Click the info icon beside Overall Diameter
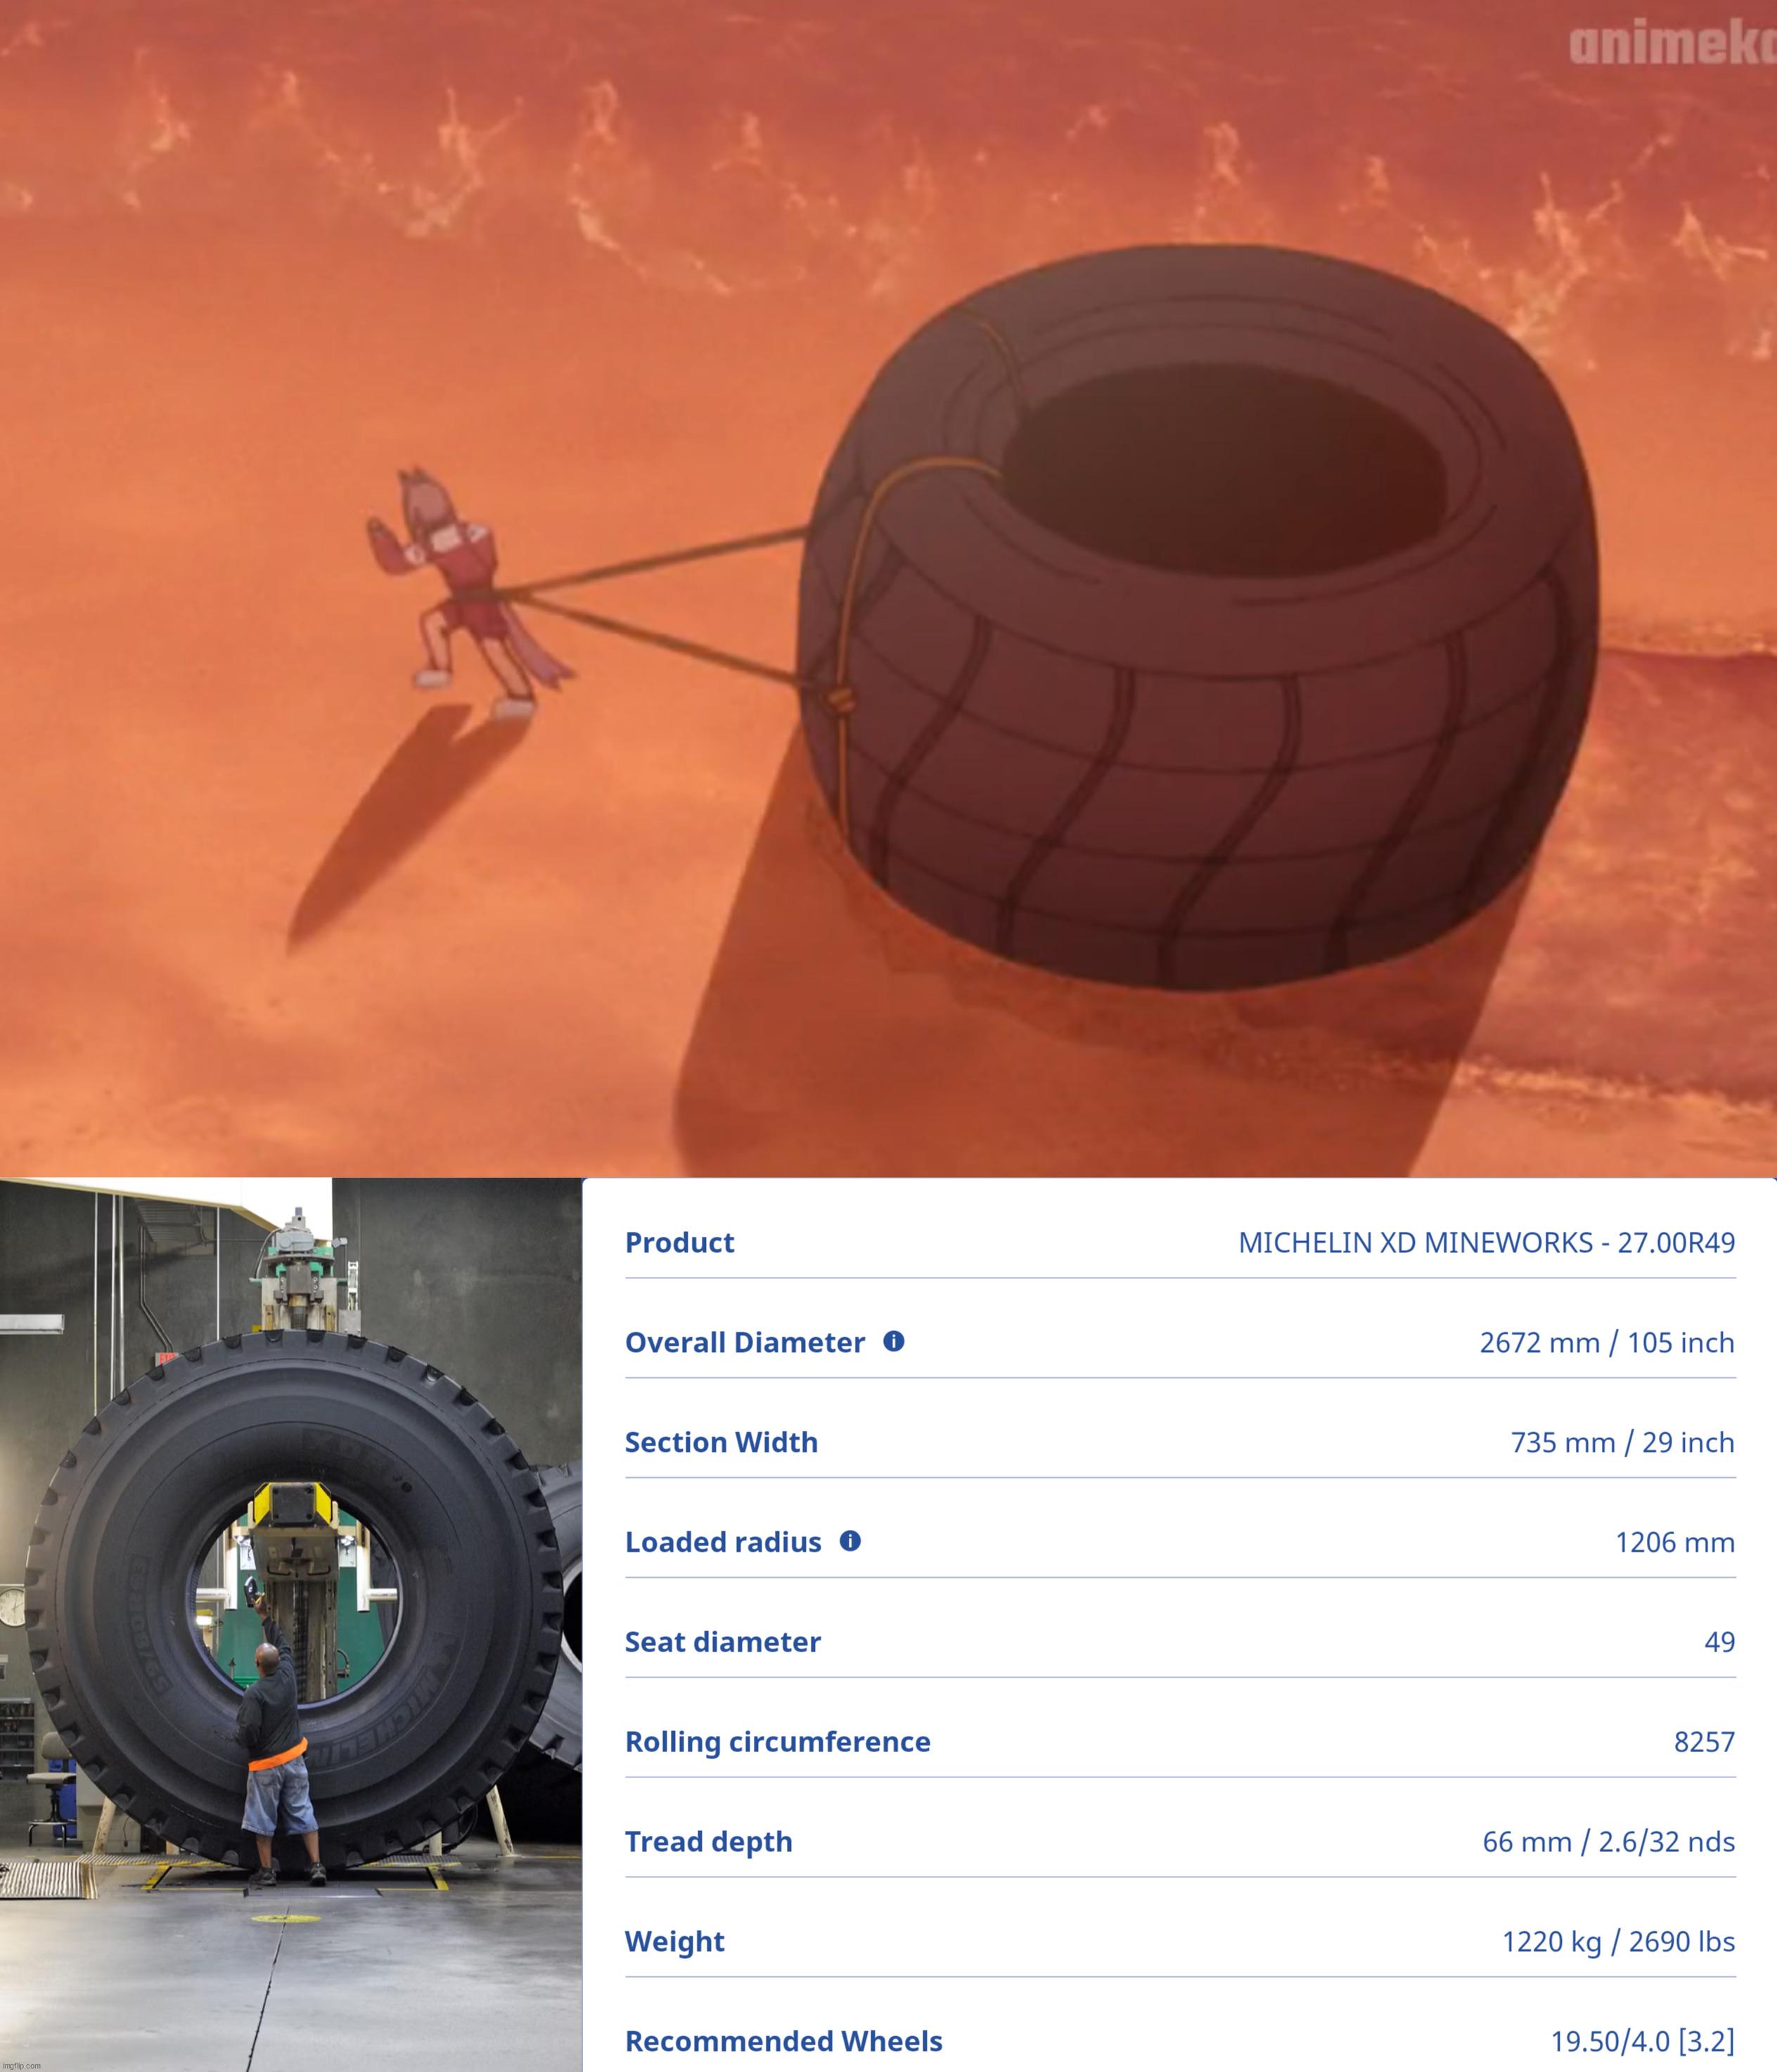This screenshot has height=2072, width=1777. pyautogui.click(x=894, y=1341)
